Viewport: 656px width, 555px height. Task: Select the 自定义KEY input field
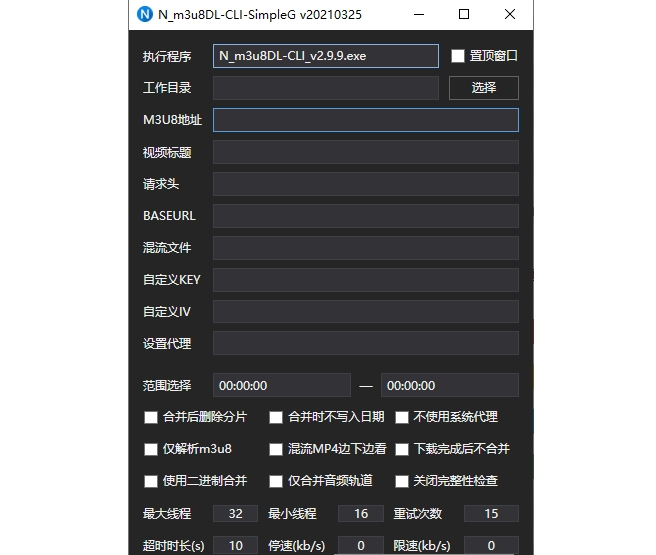point(365,280)
